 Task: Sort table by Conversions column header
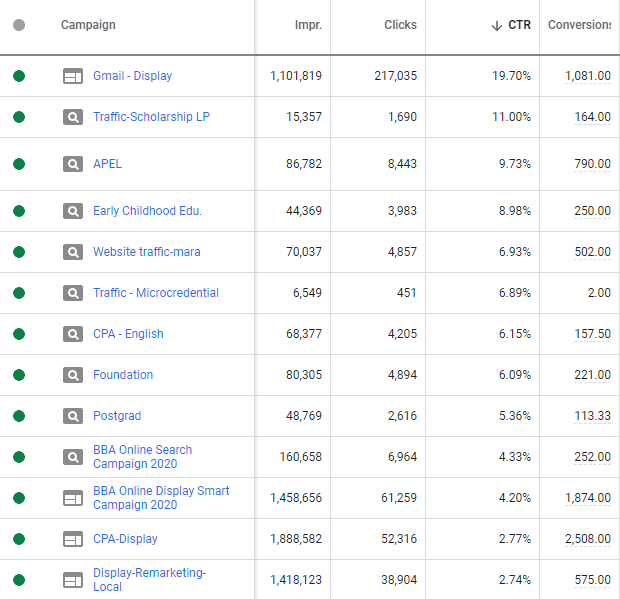579,25
